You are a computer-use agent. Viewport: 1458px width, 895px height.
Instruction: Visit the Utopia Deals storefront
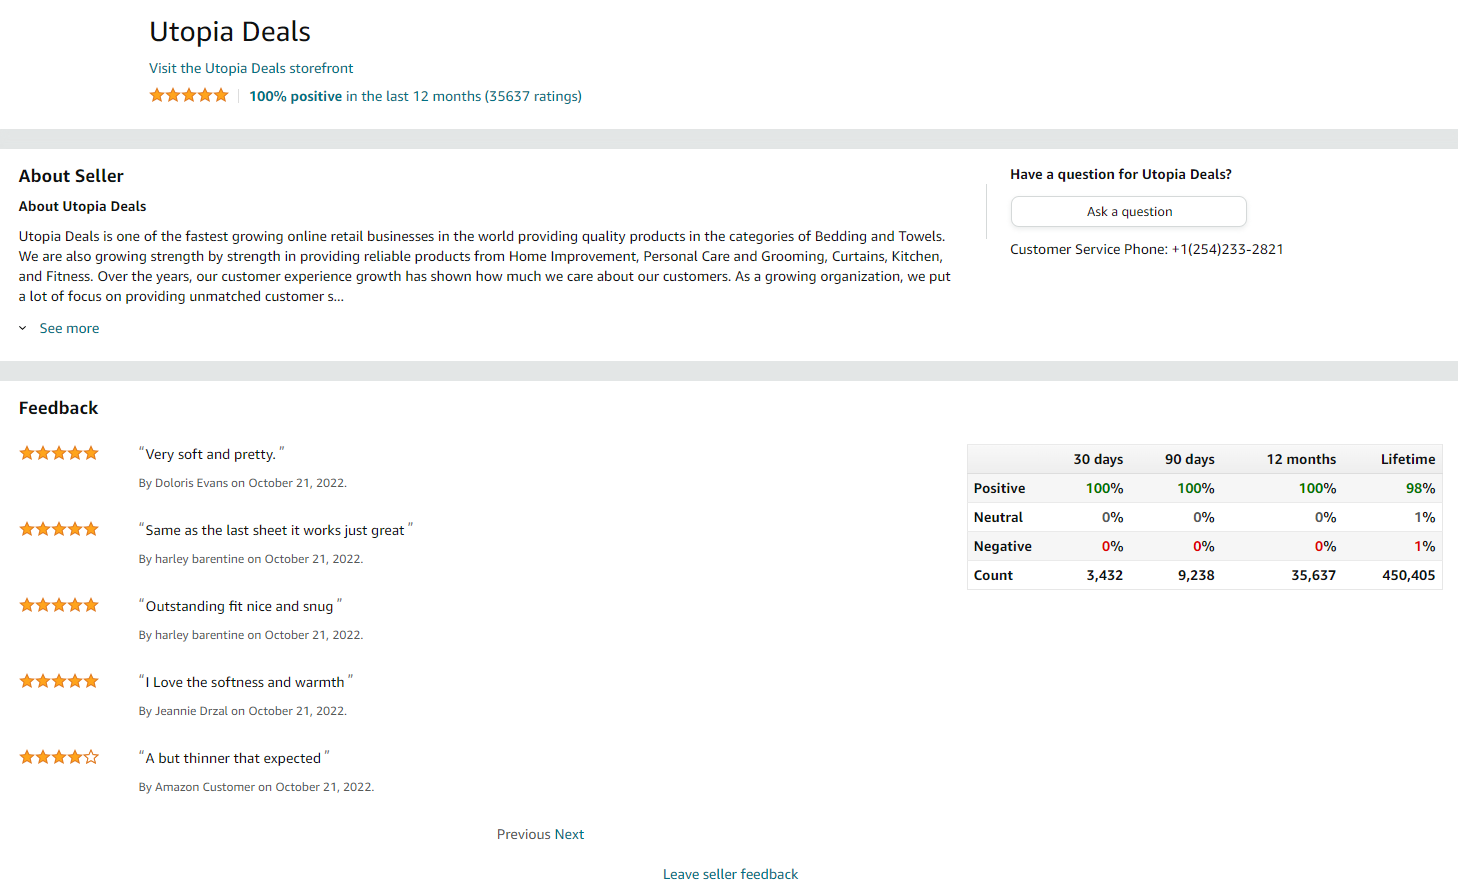[251, 68]
